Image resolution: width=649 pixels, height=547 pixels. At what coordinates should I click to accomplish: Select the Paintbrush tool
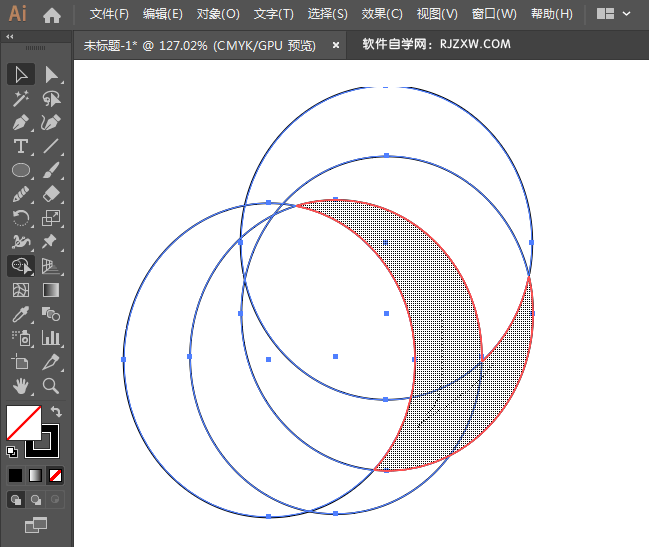51,170
